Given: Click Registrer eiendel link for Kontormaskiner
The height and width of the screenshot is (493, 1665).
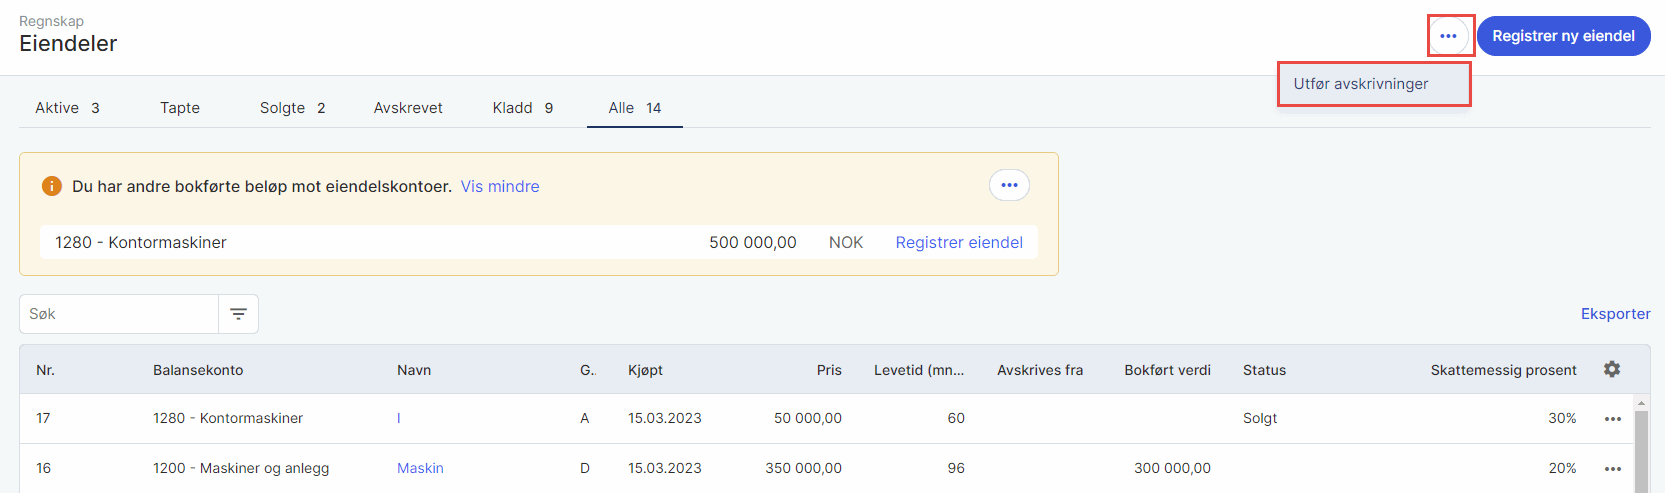Looking at the screenshot, I should tap(959, 242).
